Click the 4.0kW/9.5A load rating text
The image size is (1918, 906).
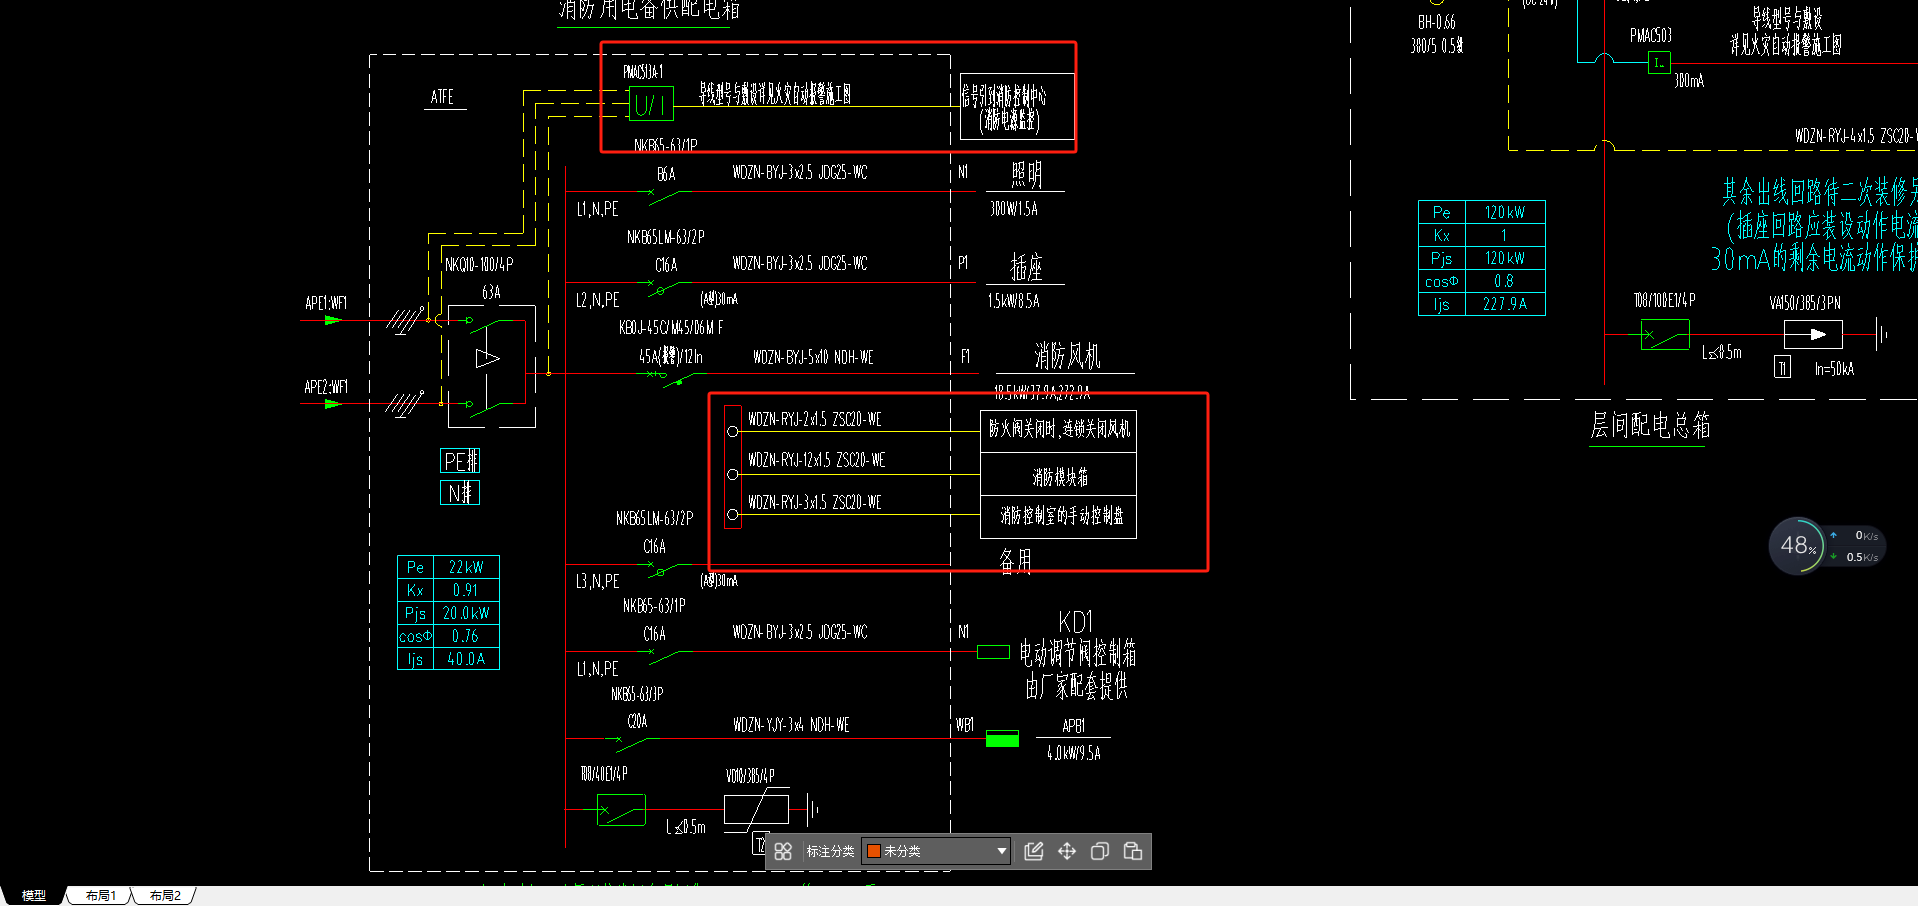point(1074,753)
